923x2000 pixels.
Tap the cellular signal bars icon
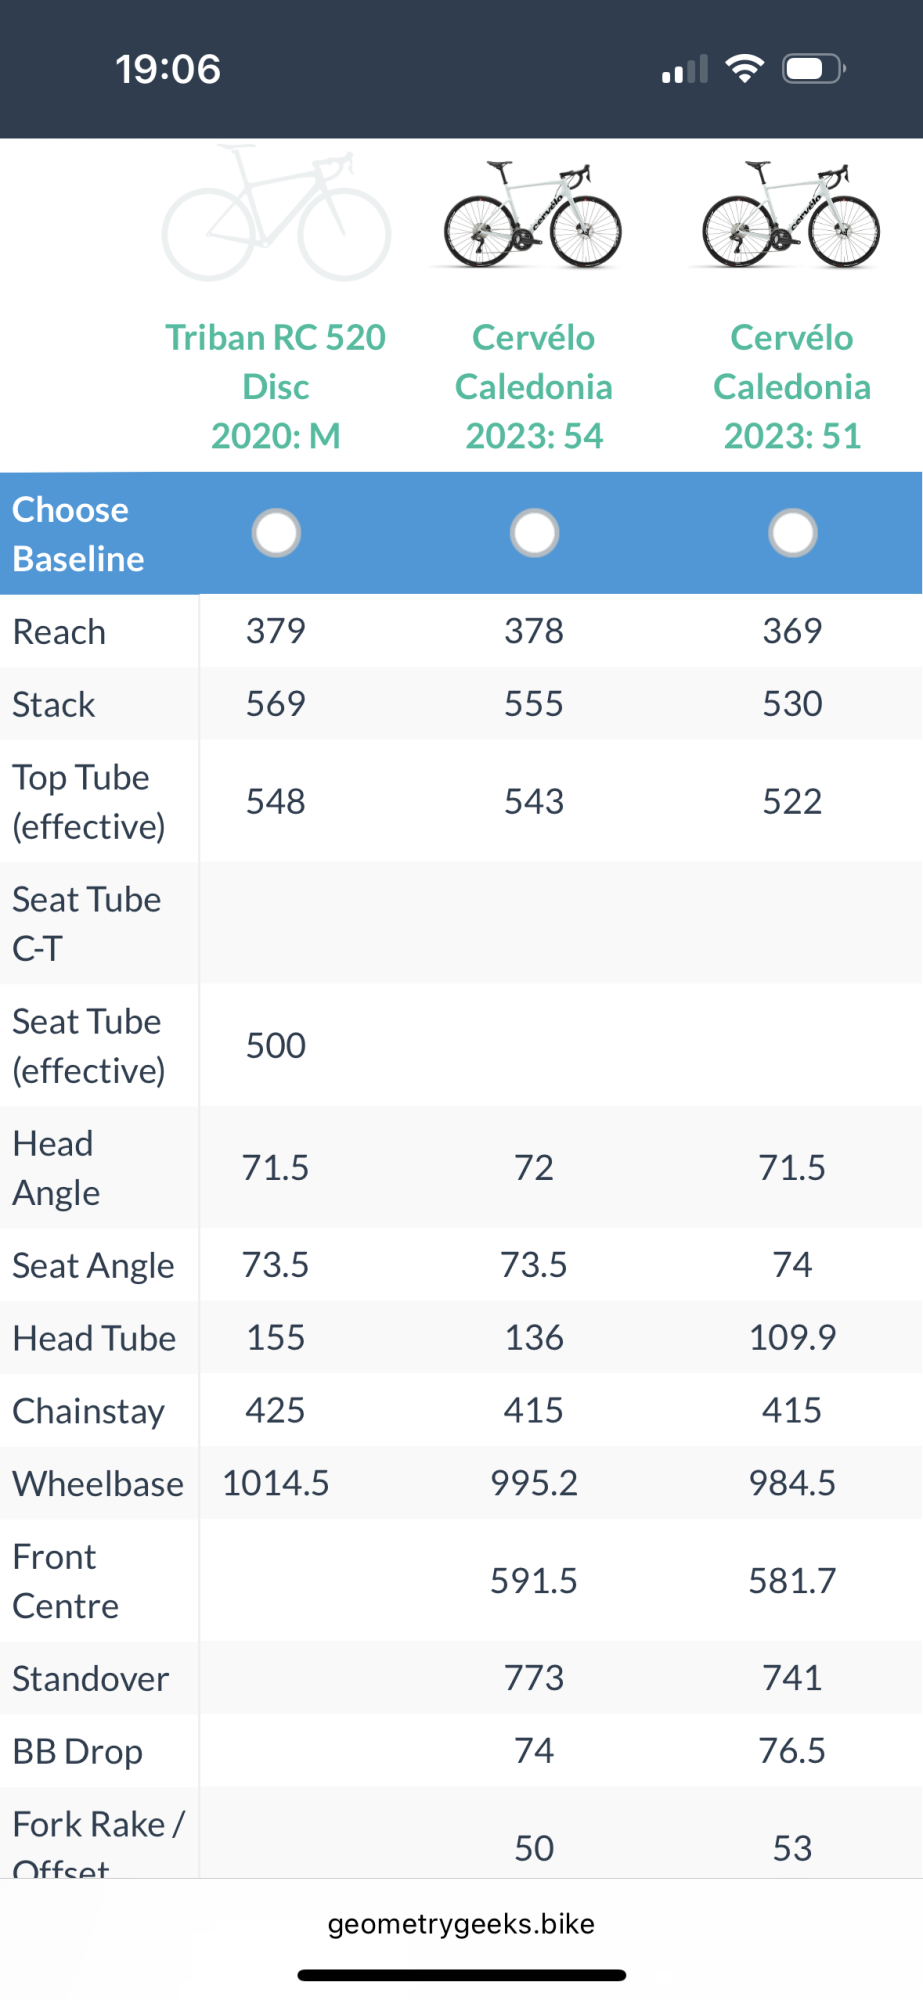[685, 70]
